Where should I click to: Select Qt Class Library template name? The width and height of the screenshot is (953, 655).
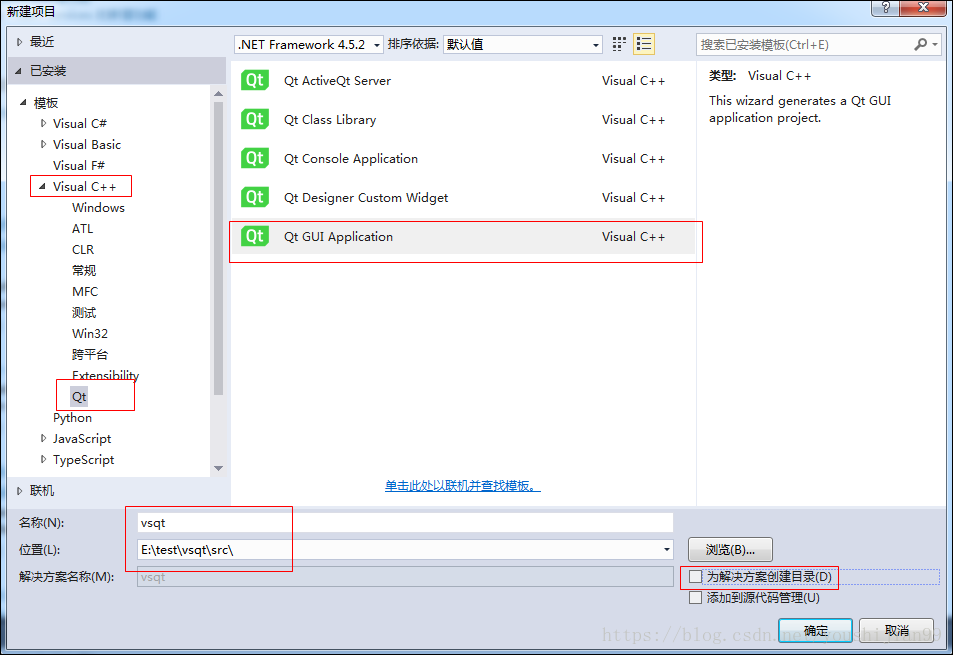tap(330, 119)
